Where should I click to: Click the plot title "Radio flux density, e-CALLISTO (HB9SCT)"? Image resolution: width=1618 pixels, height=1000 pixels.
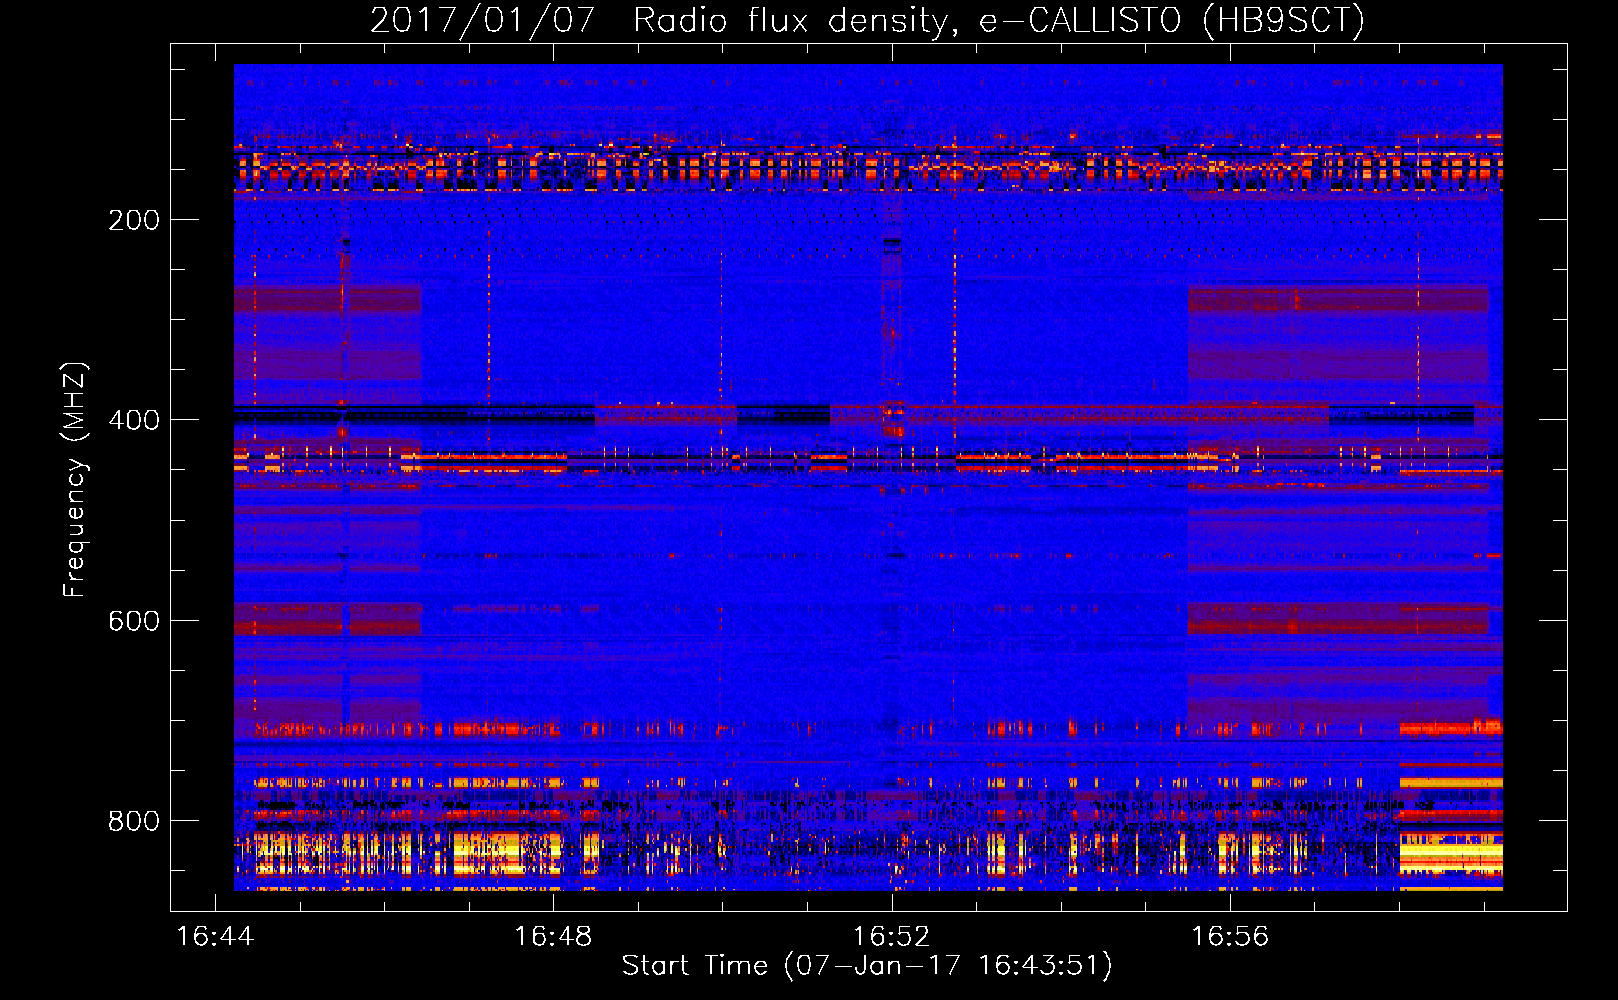999,20
